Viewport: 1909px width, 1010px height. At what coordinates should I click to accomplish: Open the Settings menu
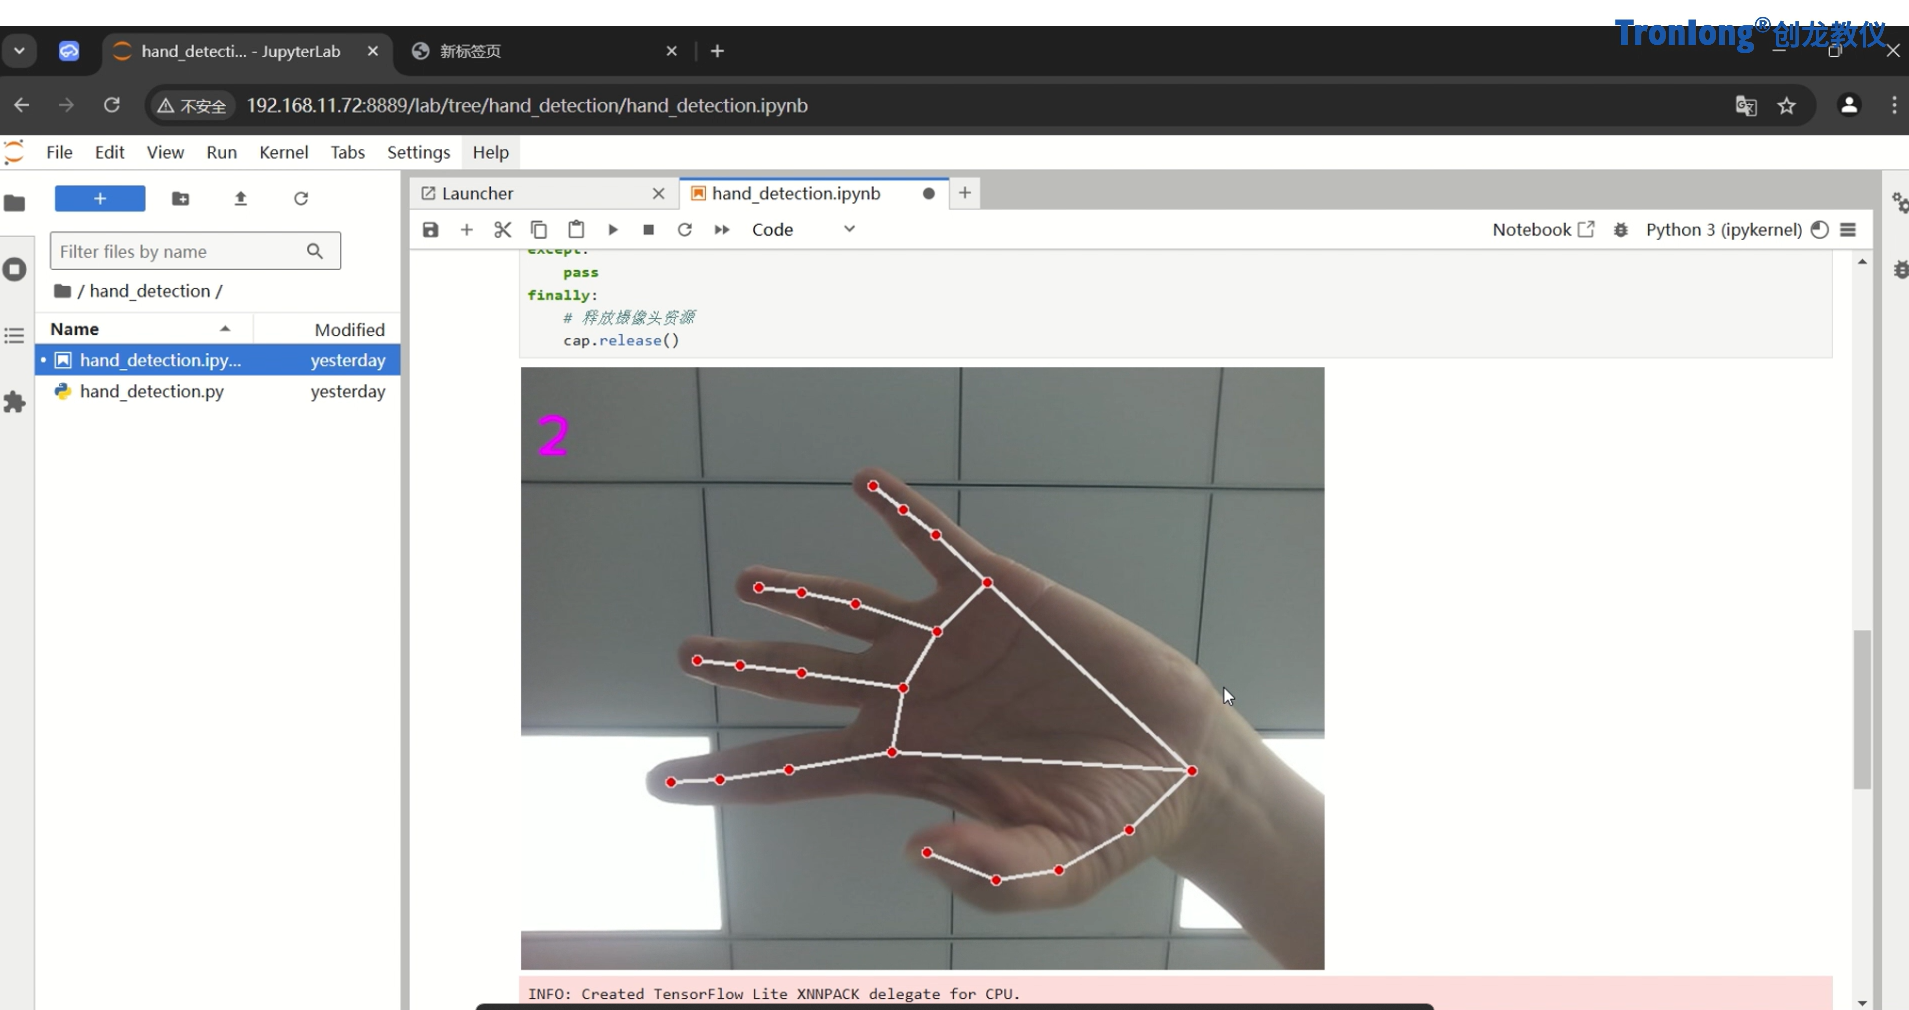(418, 152)
